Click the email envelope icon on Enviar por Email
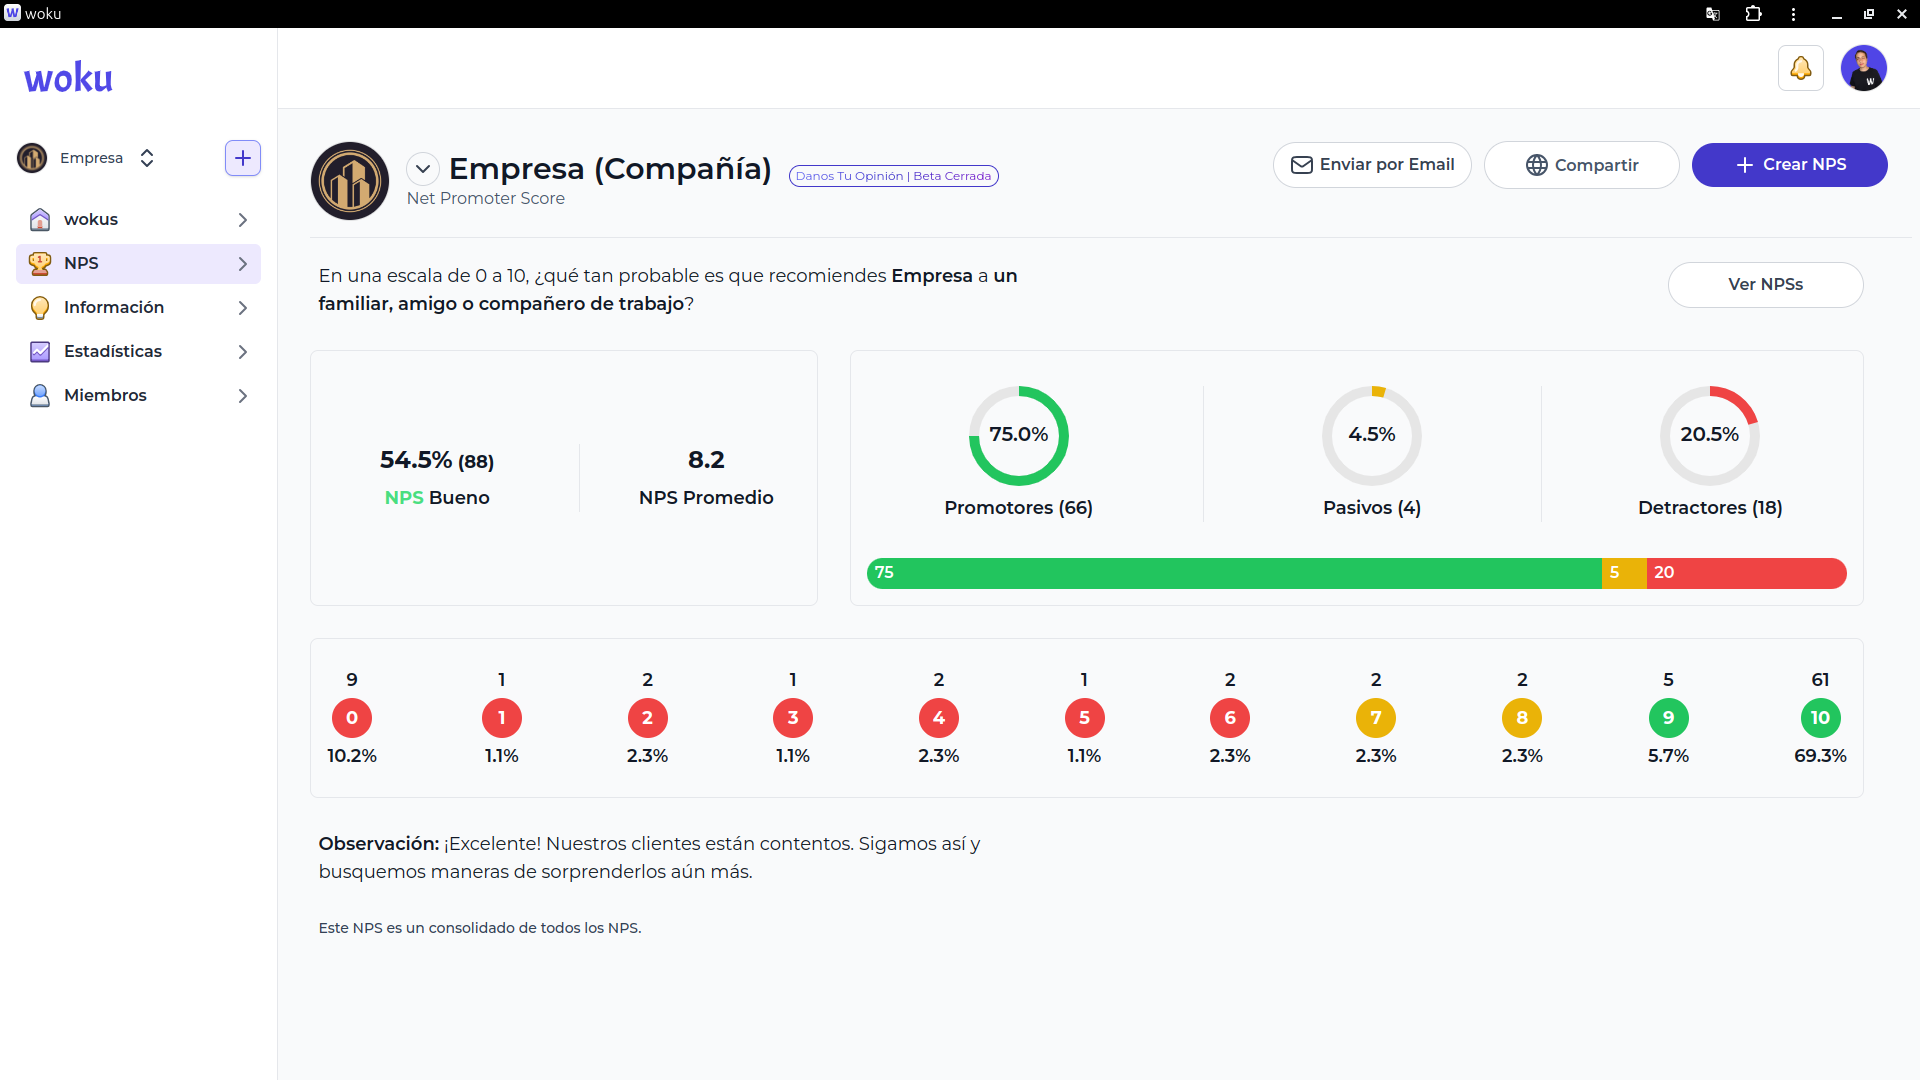Viewport: 1920px width, 1080px height. pyautogui.click(x=1303, y=165)
